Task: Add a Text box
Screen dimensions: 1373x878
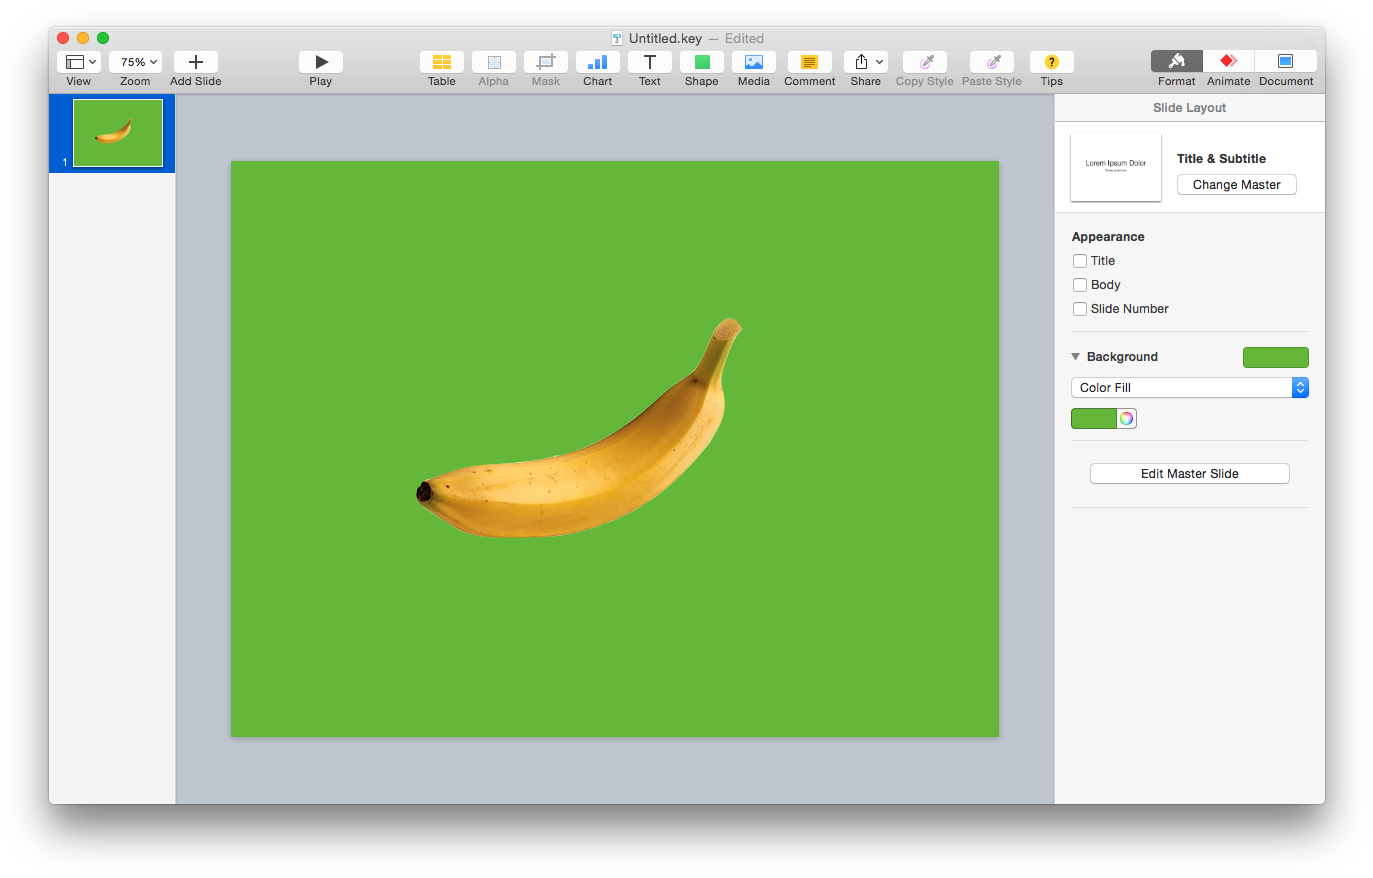Action: click(x=650, y=62)
